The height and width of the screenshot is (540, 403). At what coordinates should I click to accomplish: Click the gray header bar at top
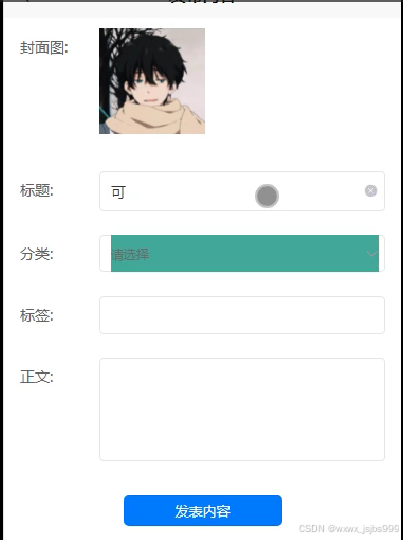coord(202,9)
